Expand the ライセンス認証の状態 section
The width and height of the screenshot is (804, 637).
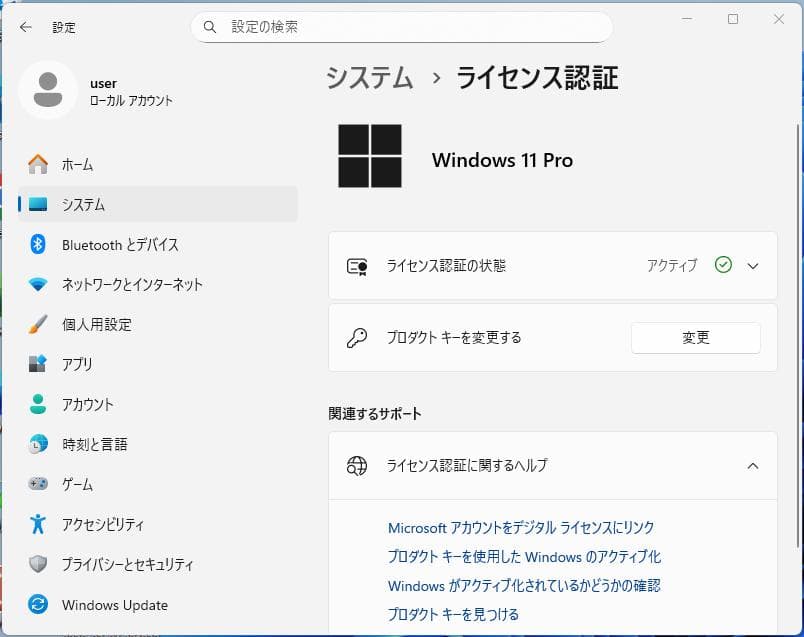pyautogui.click(x=753, y=265)
